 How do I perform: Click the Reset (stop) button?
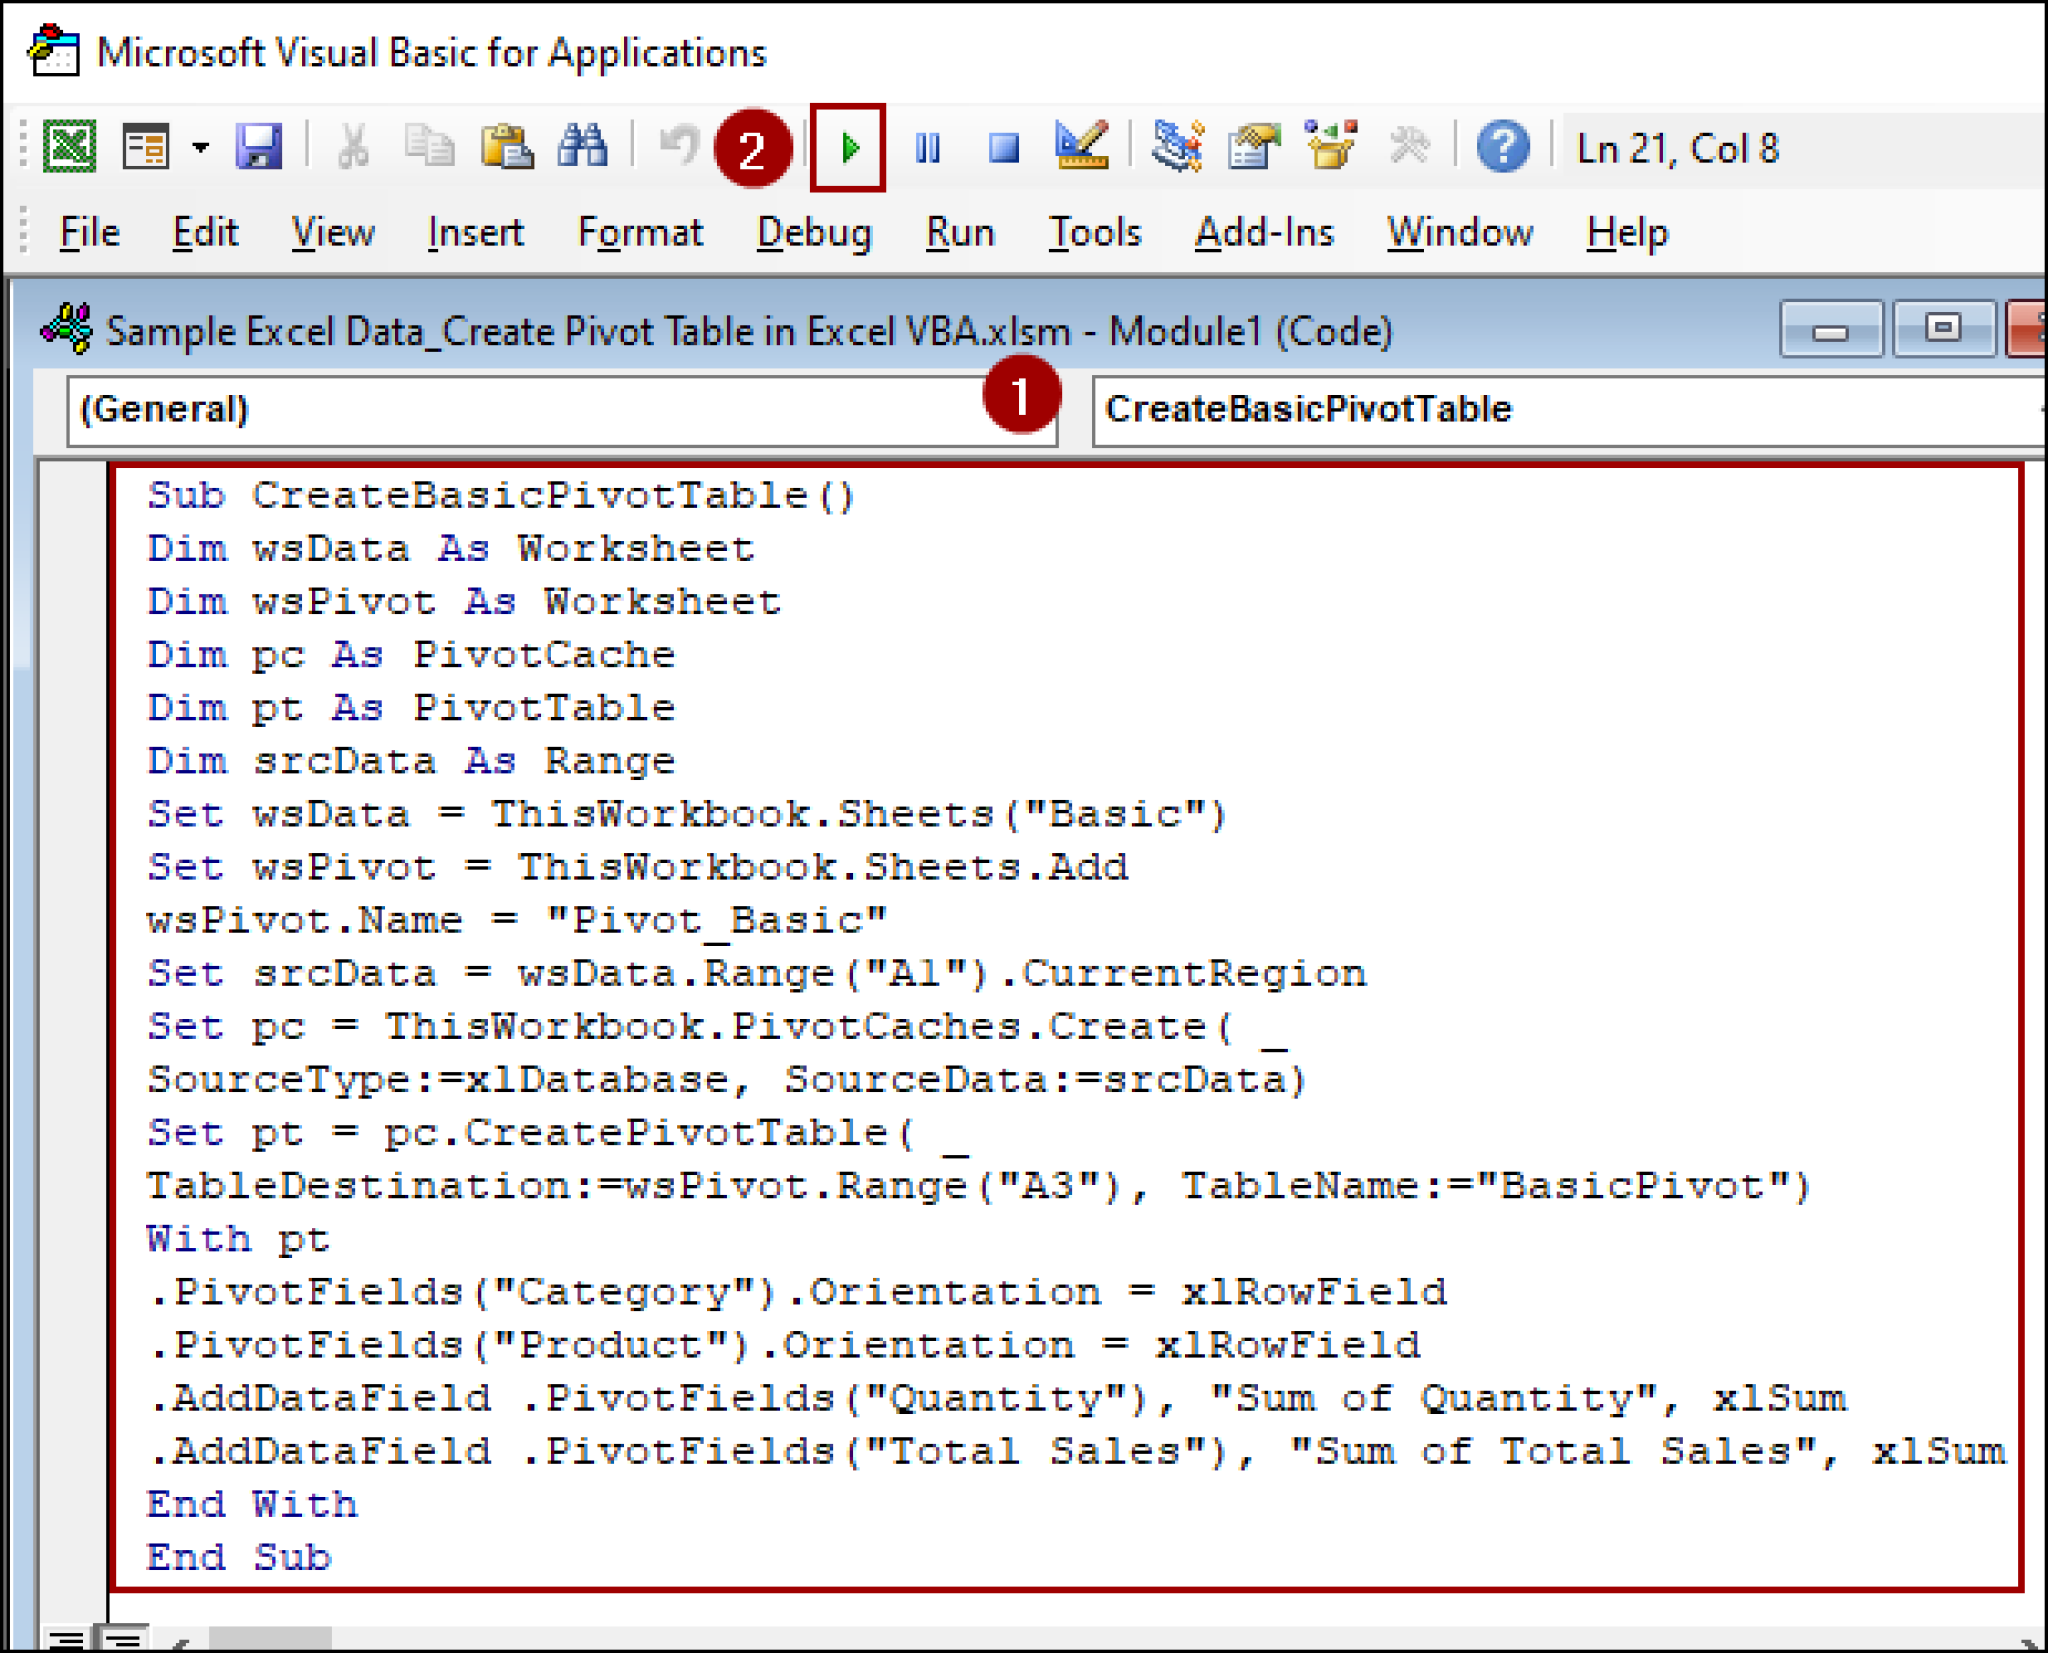(1002, 147)
